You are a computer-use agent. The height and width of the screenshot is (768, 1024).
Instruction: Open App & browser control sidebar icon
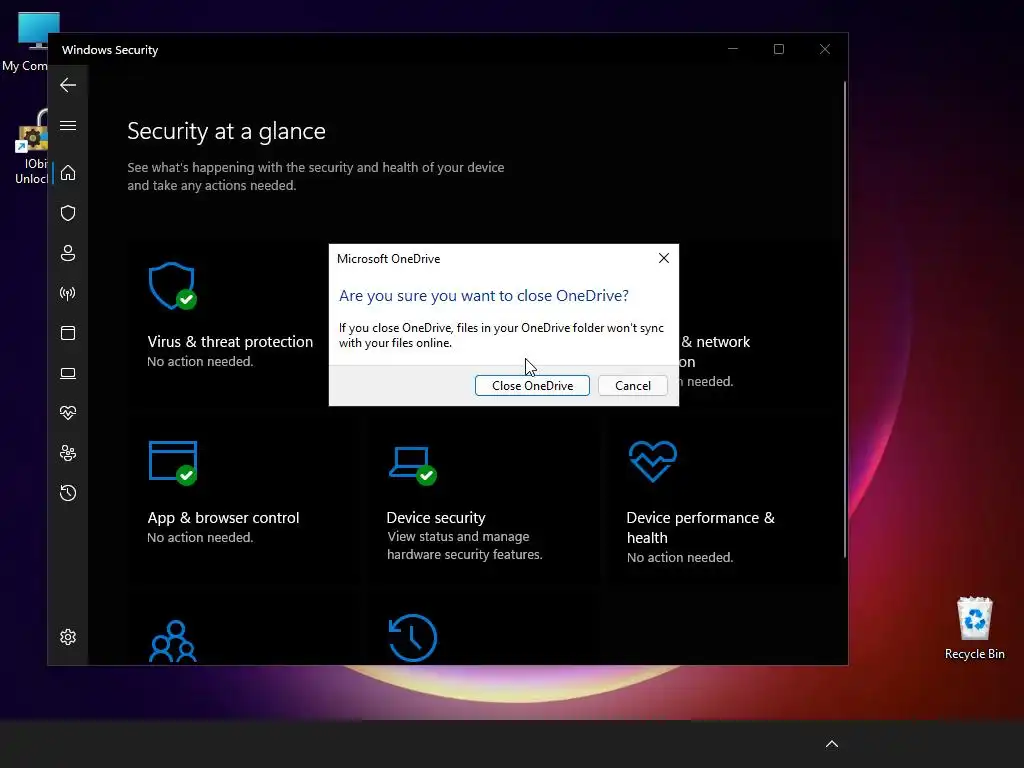click(68, 333)
